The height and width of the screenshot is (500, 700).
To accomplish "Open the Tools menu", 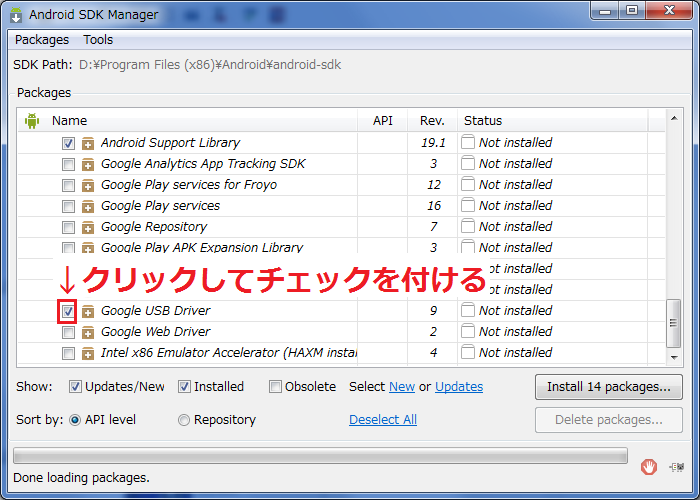I will (98, 40).
